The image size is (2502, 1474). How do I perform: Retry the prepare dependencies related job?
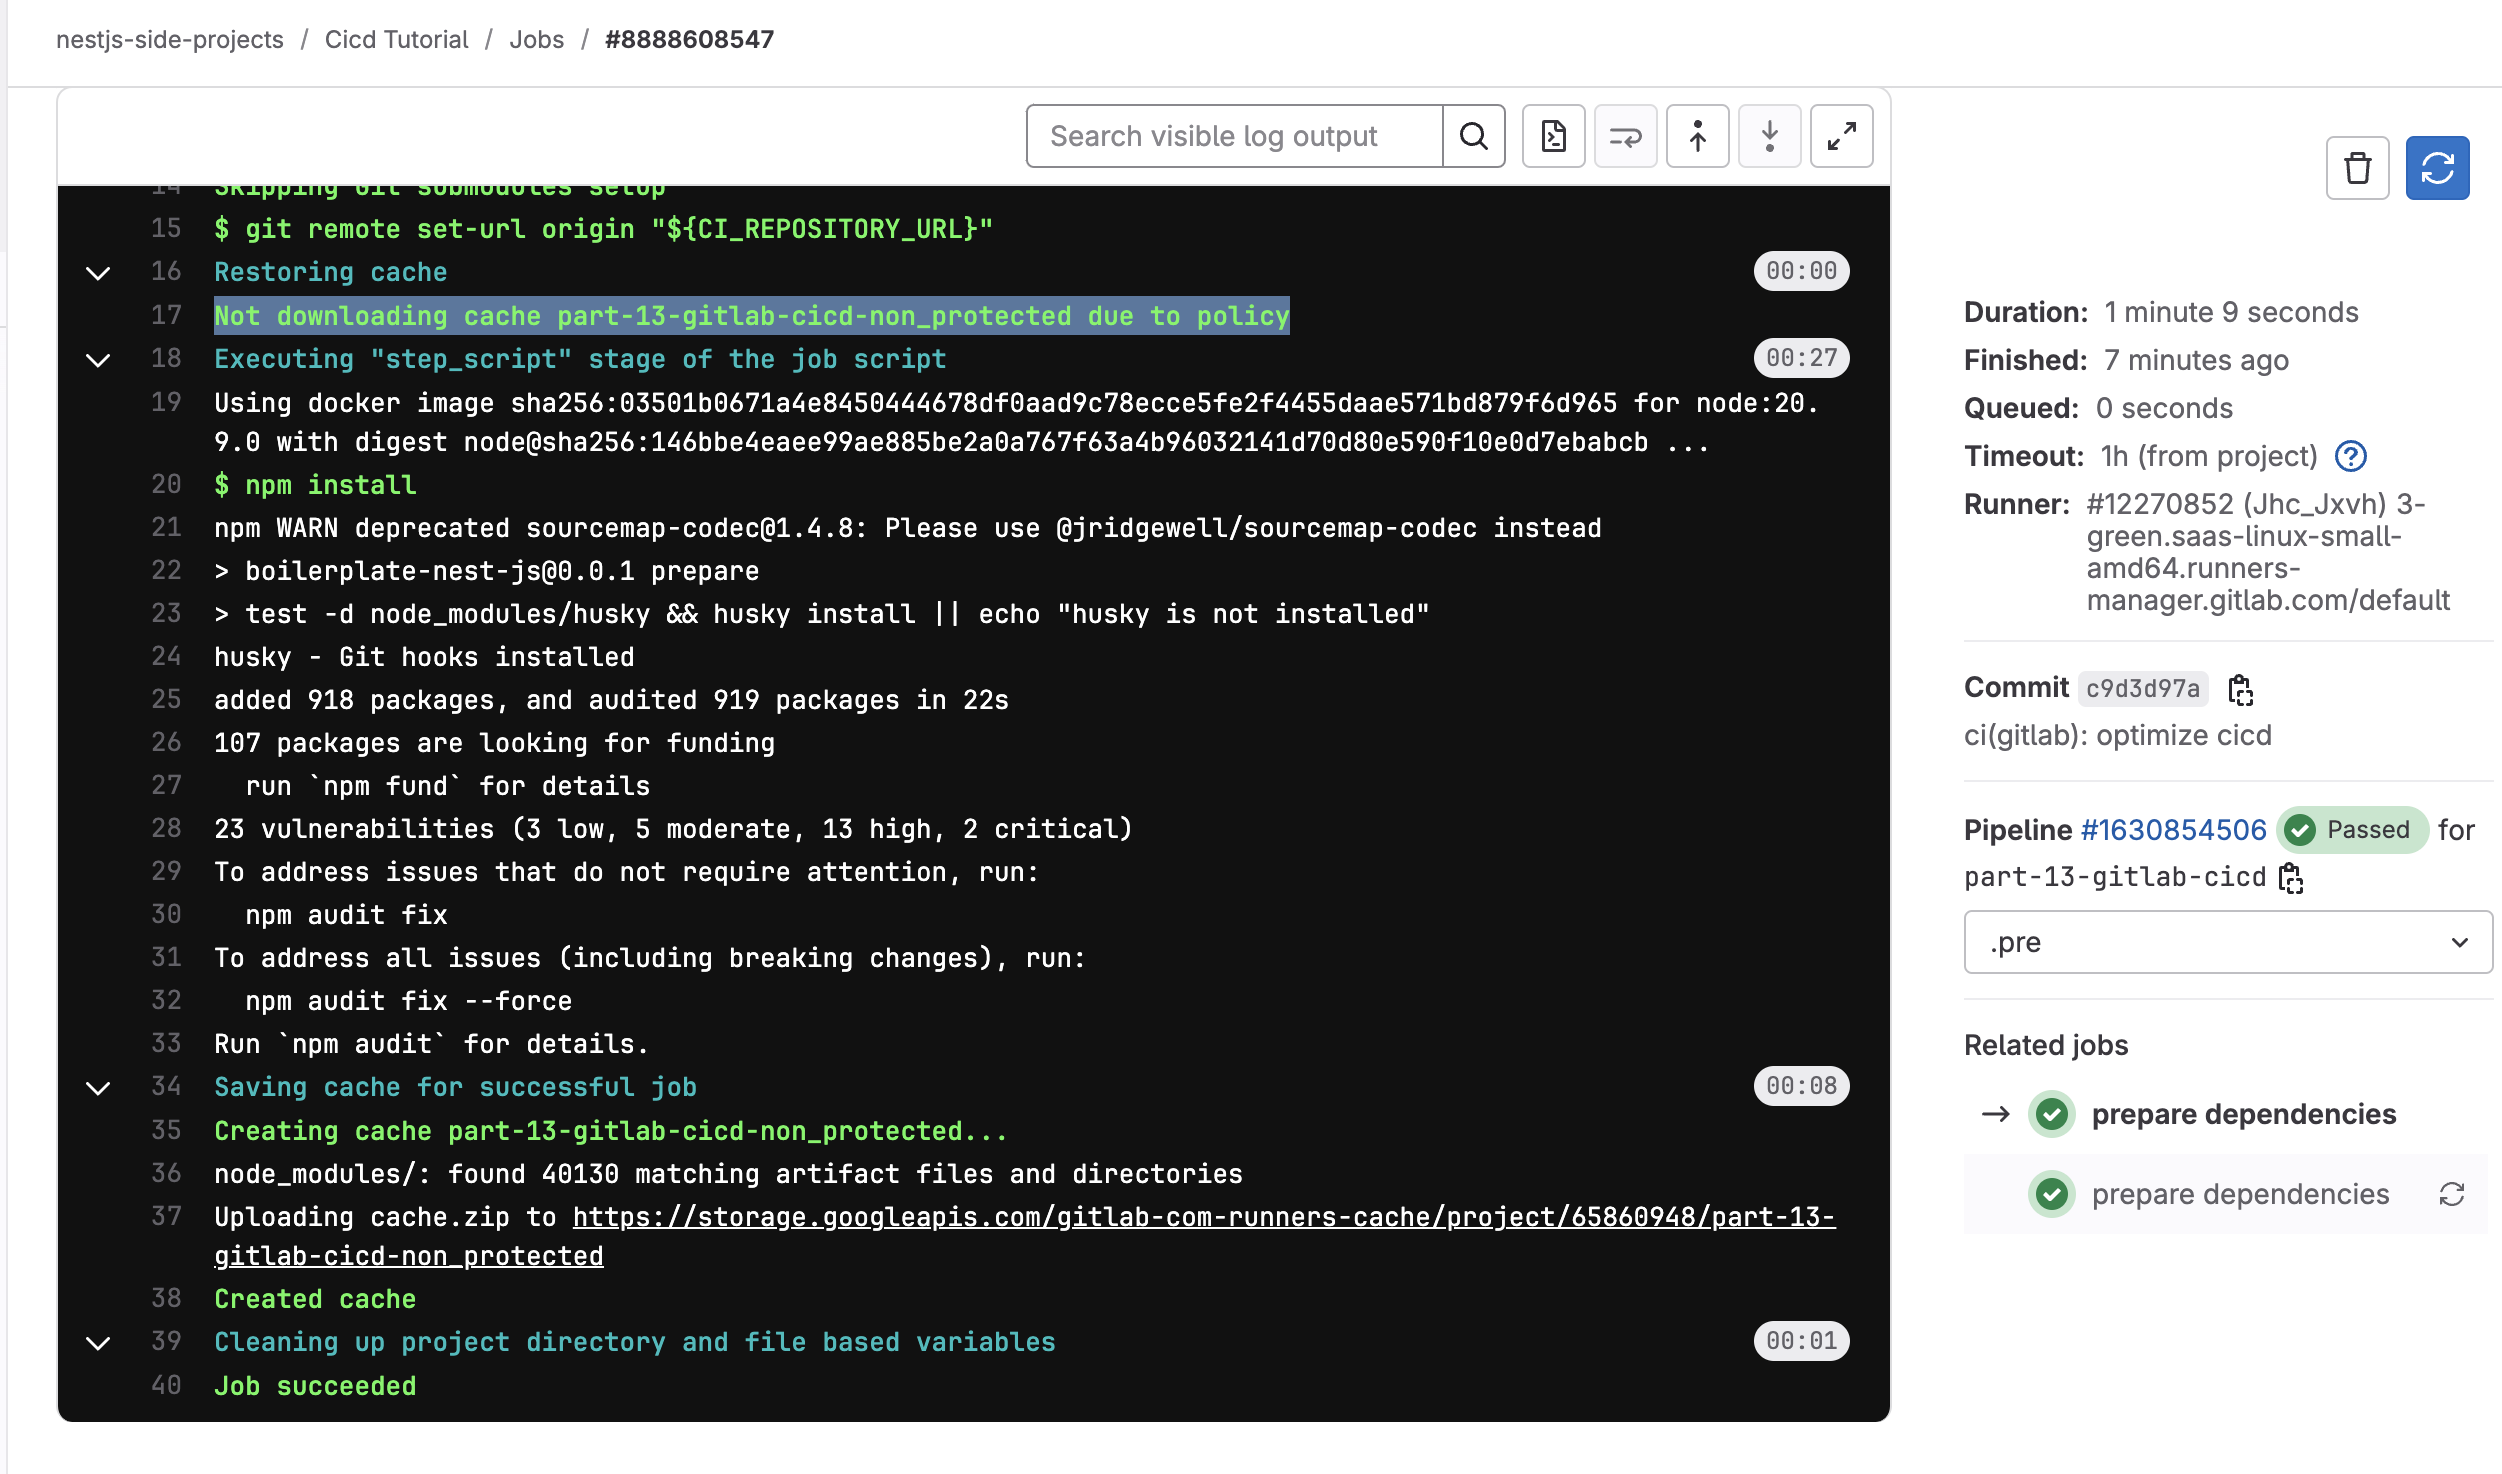point(2451,1194)
